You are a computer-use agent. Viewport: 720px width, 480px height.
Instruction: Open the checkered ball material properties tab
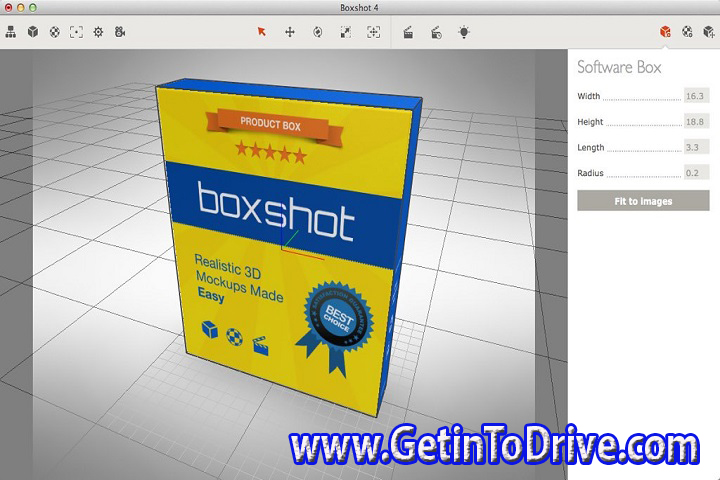pyautogui.click(x=687, y=31)
